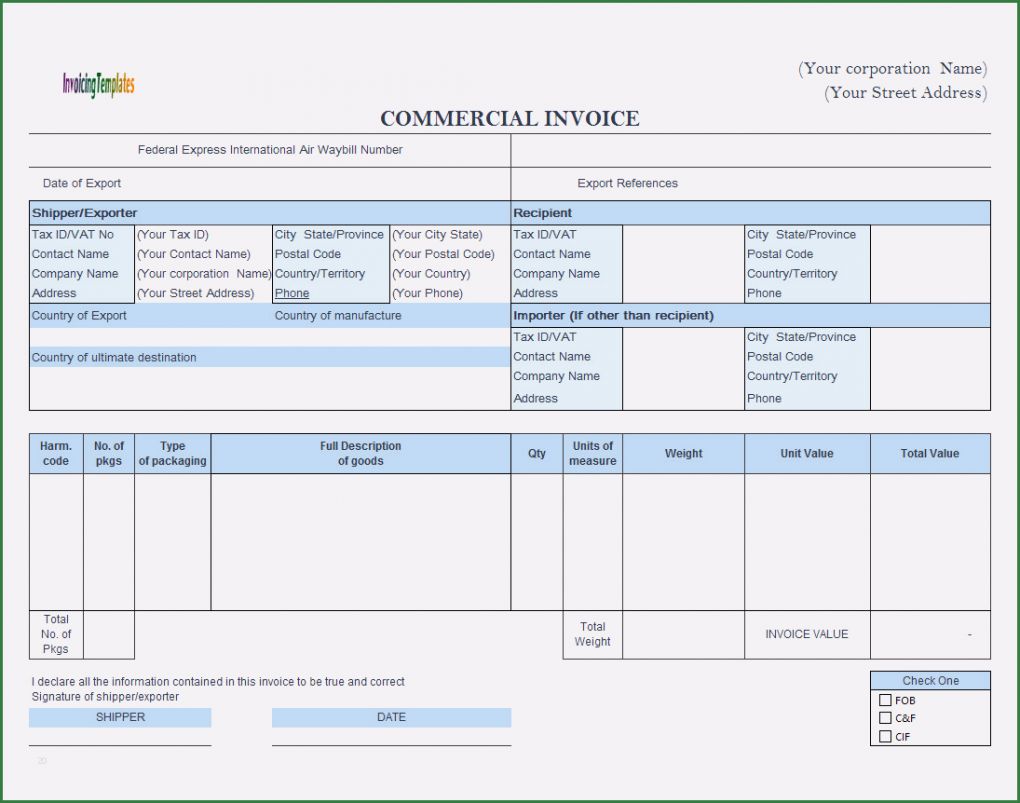The image size is (1020, 803).
Task: Check the FOB checkbox
Action: point(885,701)
